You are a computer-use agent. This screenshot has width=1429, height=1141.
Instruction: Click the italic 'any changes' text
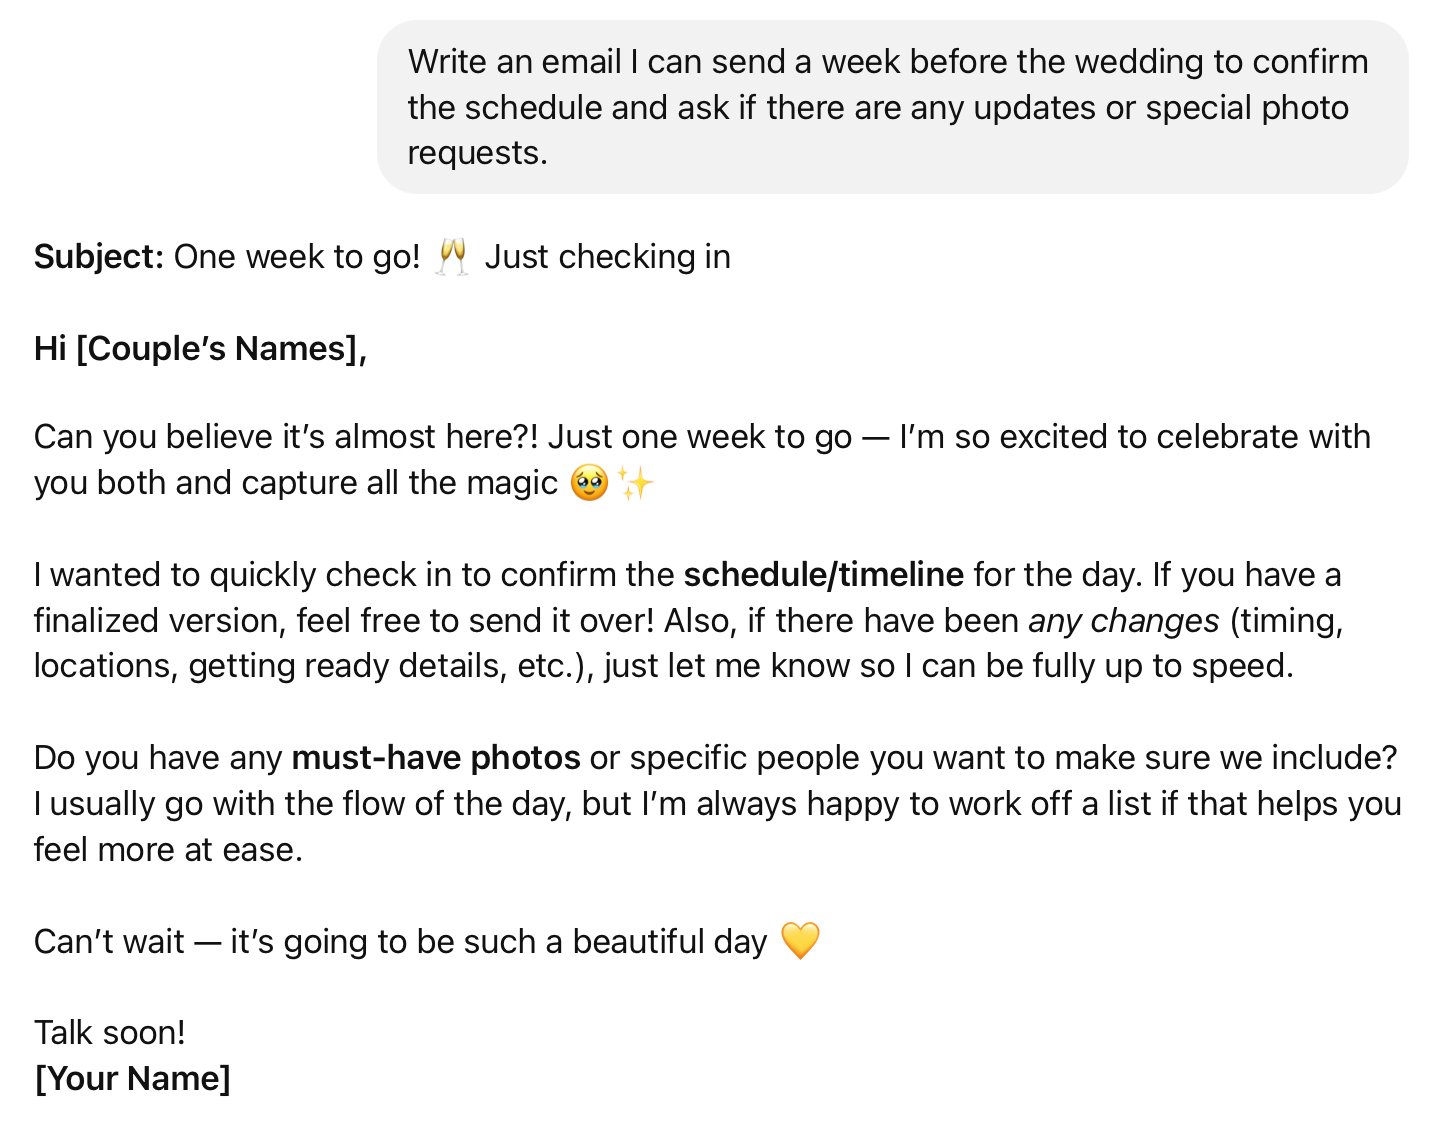(1123, 621)
